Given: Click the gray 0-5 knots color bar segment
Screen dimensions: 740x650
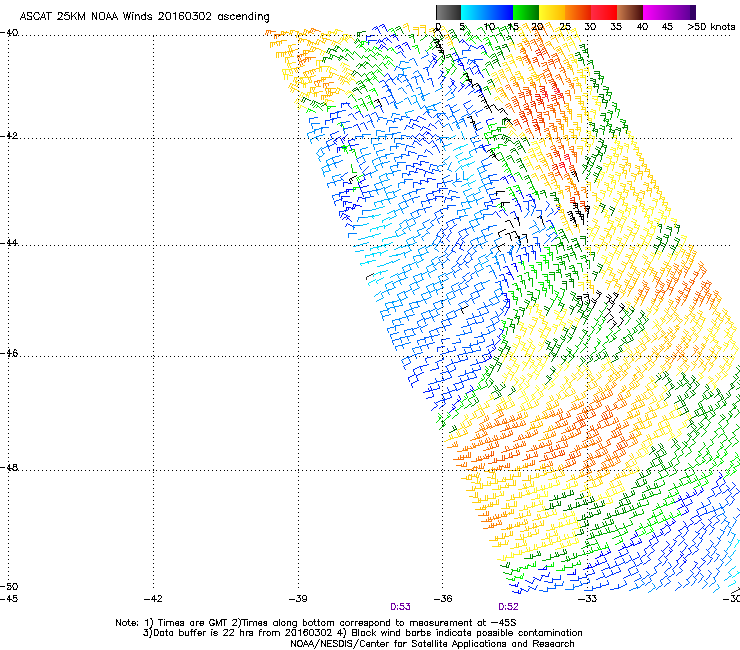Looking at the screenshot, I should pyautogui.click(x=448, y=12).
